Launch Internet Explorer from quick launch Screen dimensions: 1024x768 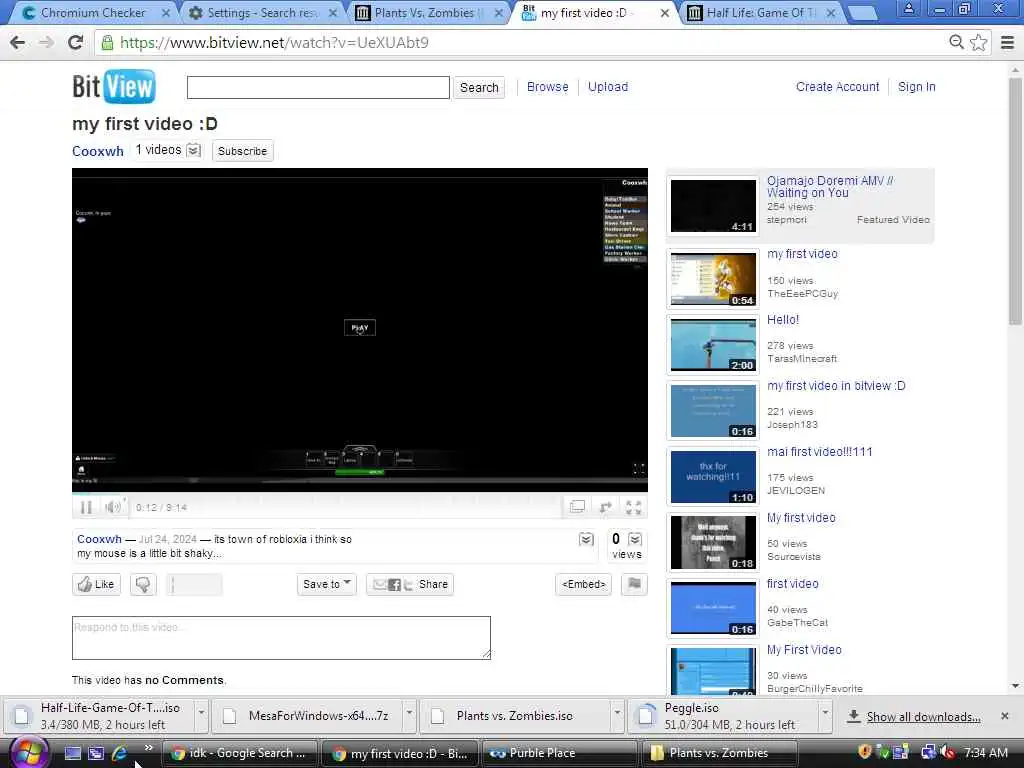[120, 753]
